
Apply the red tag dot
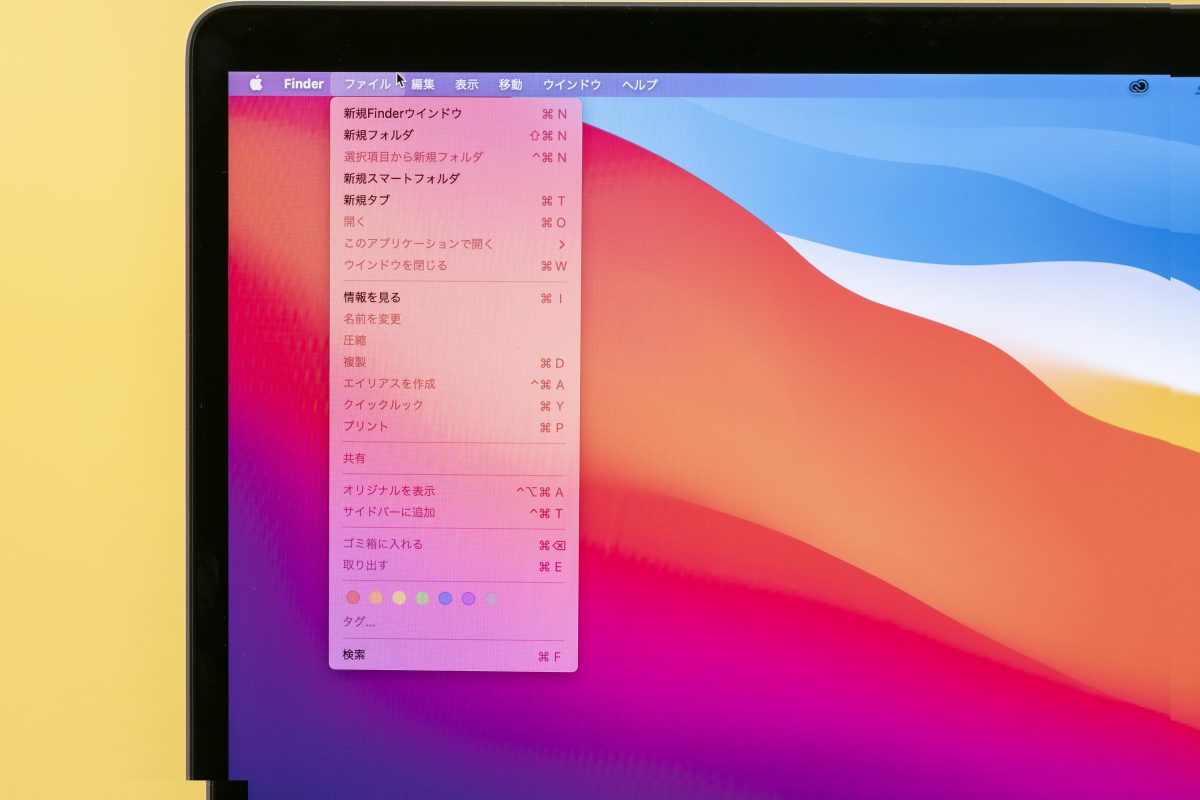point(353,598)
